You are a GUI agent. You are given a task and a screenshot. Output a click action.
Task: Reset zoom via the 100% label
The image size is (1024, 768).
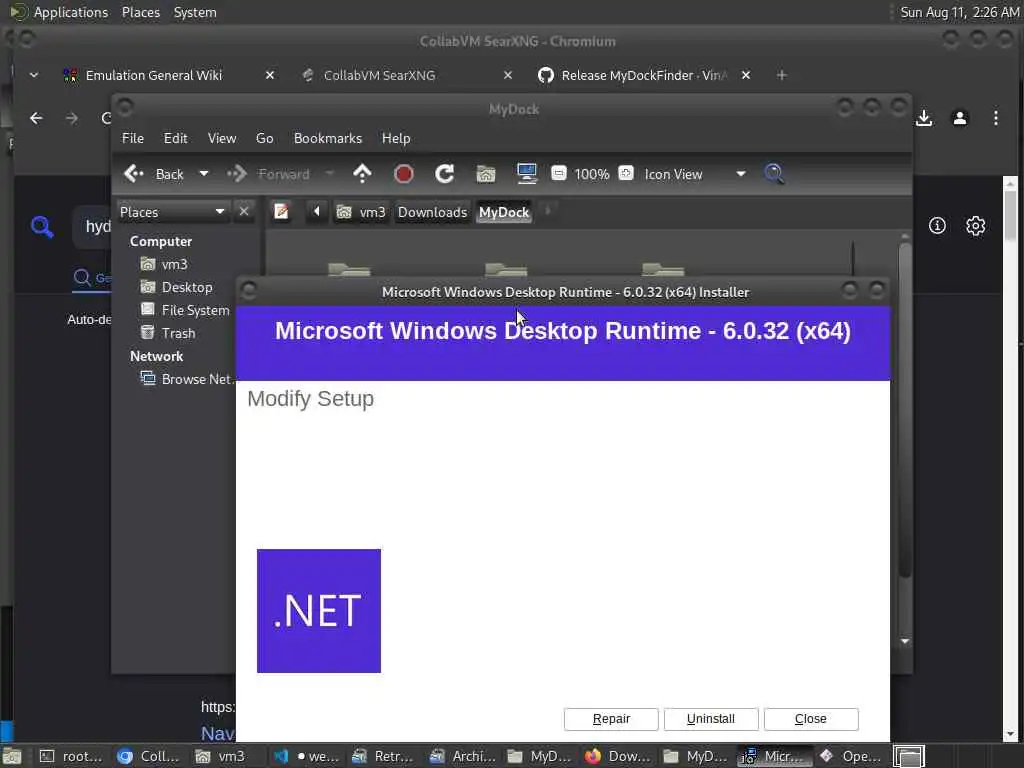coord(592,174)
